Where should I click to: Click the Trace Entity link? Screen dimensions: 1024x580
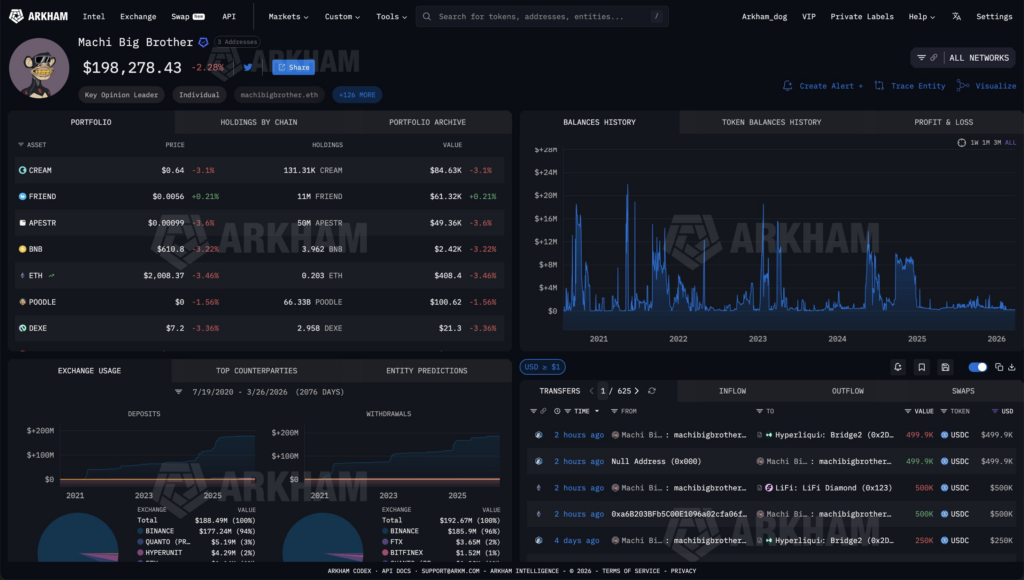pos(910,86)
